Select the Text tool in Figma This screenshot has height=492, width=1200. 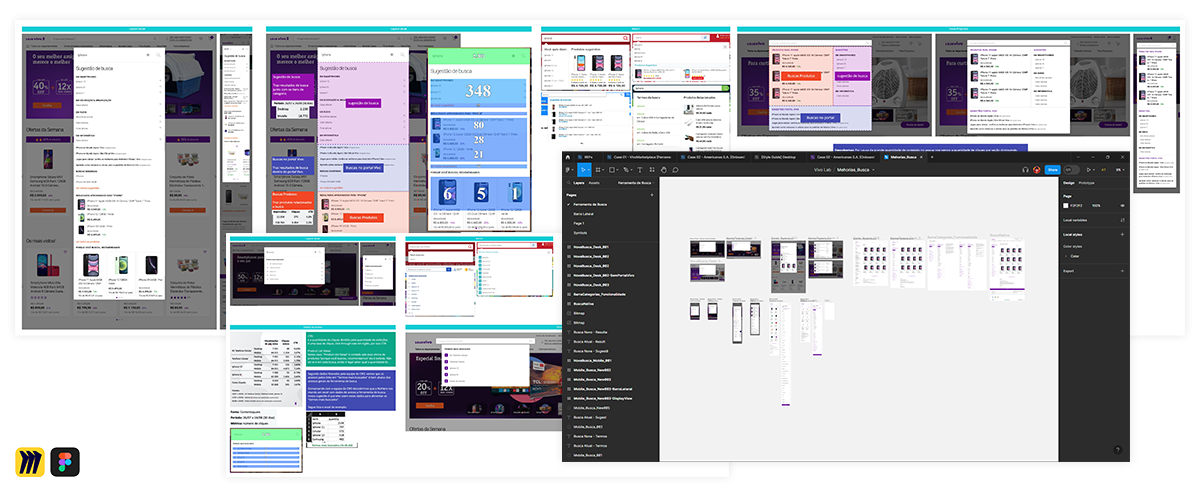(x=640, y=170)
